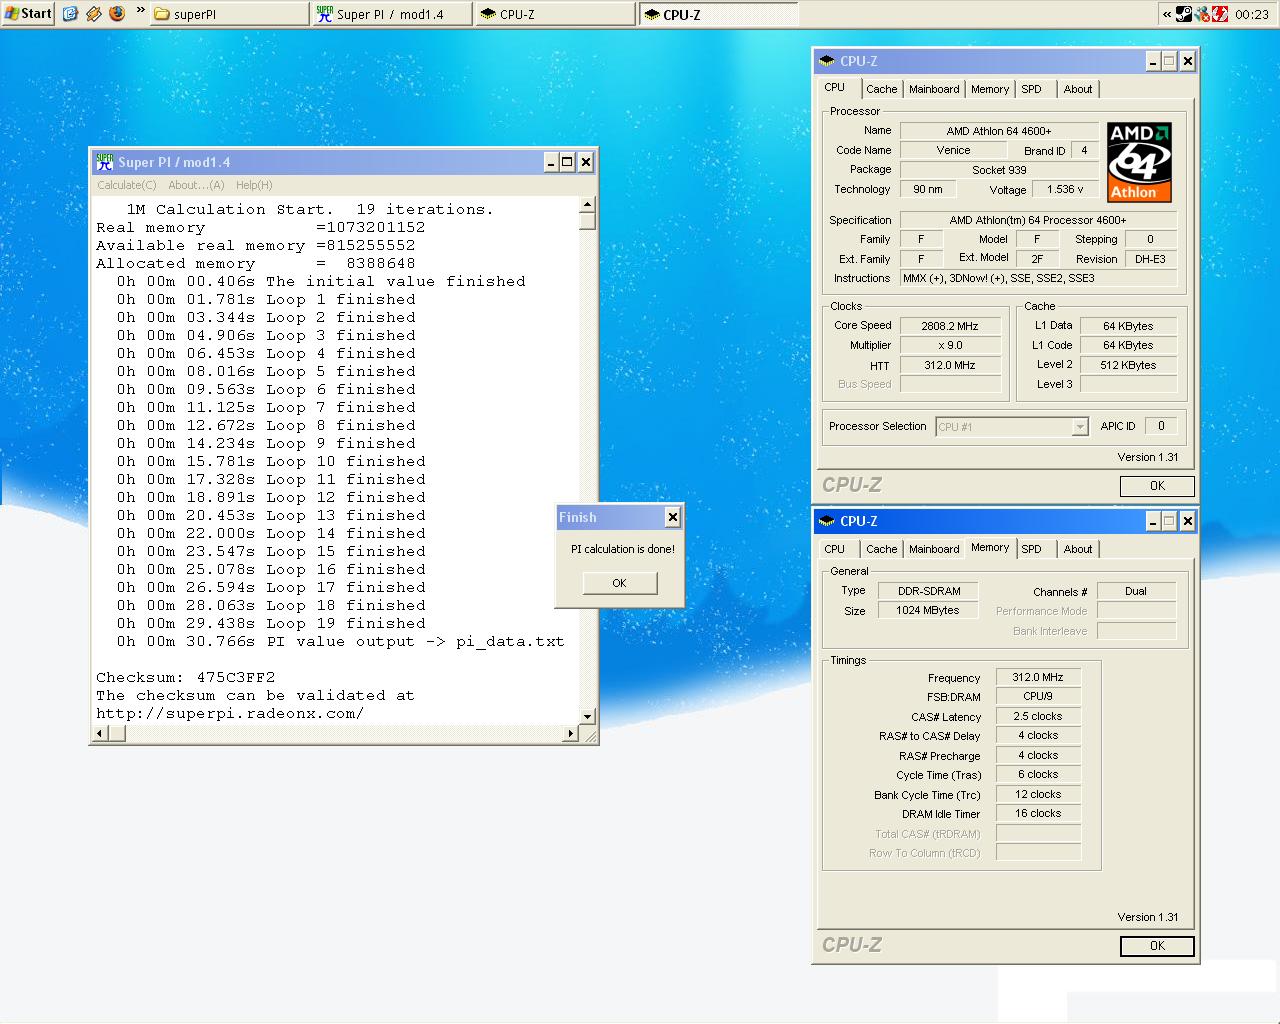Open the Steam tray icon
Image resolution: width=1280 pixels, height=1024 pixels.
pyautogui.click(x=1184, y=14)
